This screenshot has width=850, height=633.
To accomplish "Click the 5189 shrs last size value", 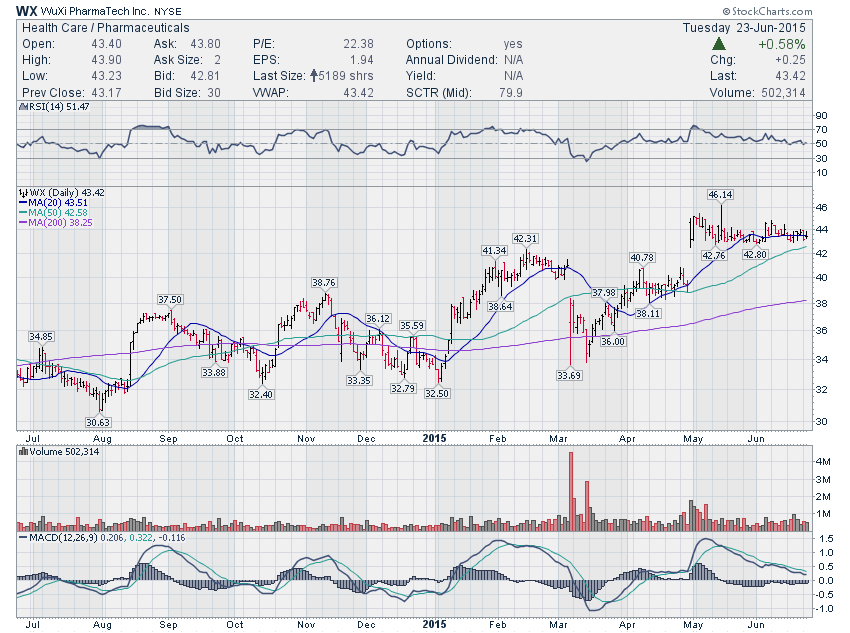I will pos(346,76).
